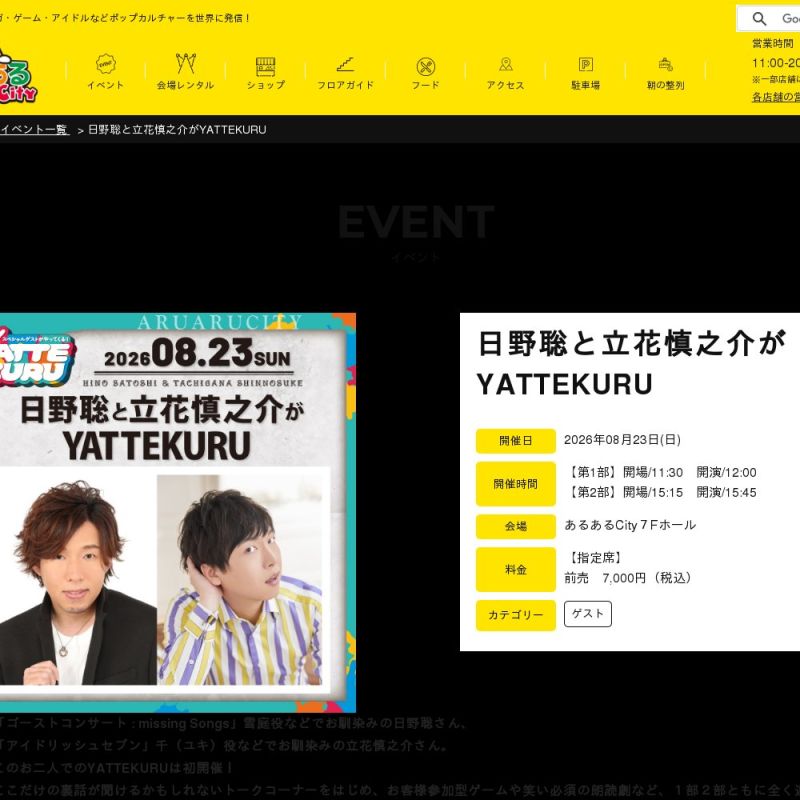Open the ショップ shop icon

point(265,66)
